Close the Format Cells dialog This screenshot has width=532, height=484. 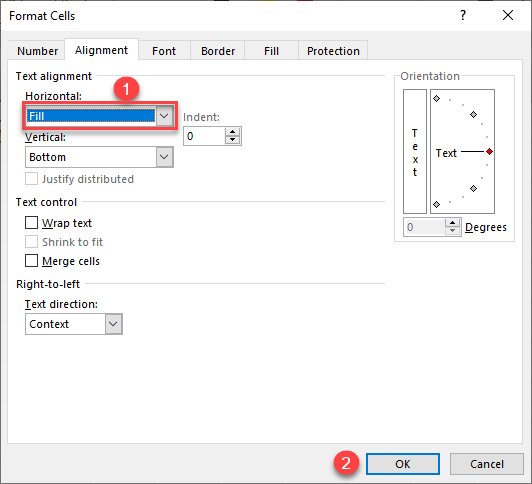508,15
